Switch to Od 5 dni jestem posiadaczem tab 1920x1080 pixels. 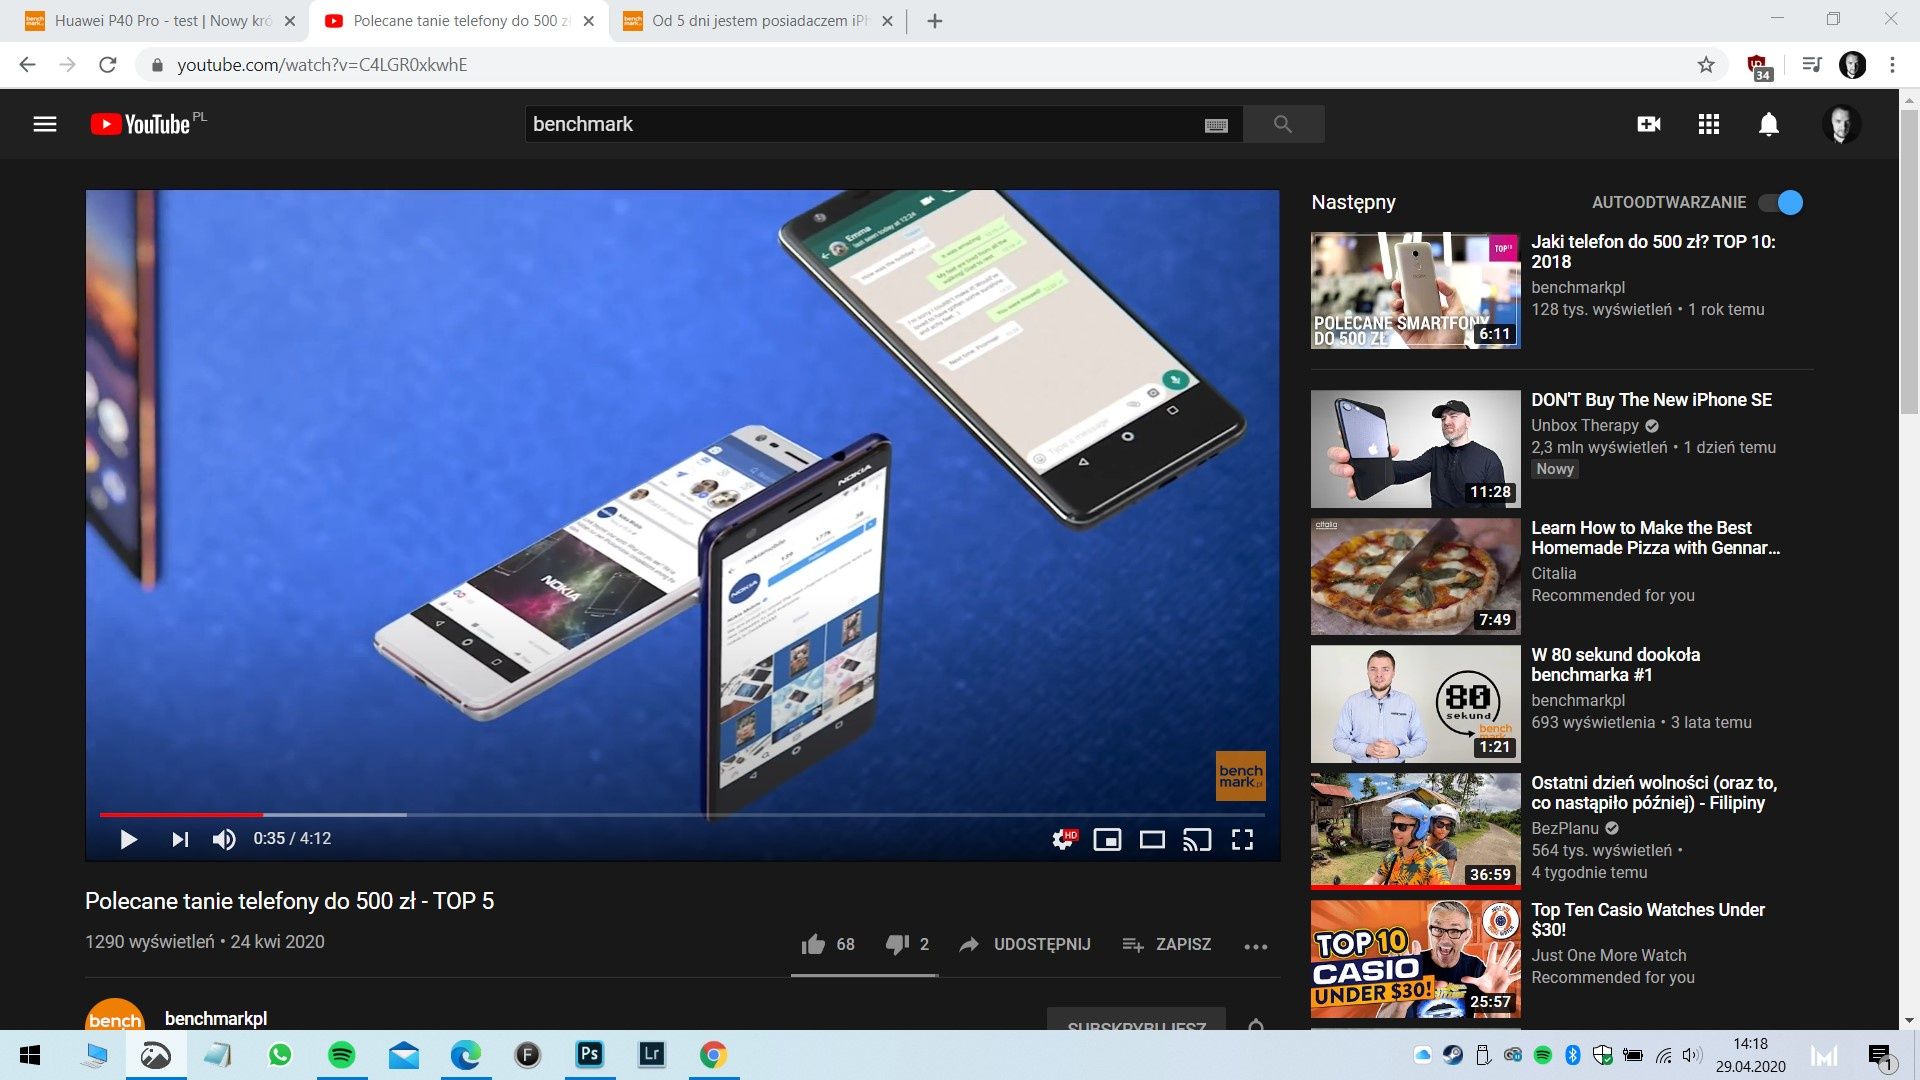pos(759,21)
